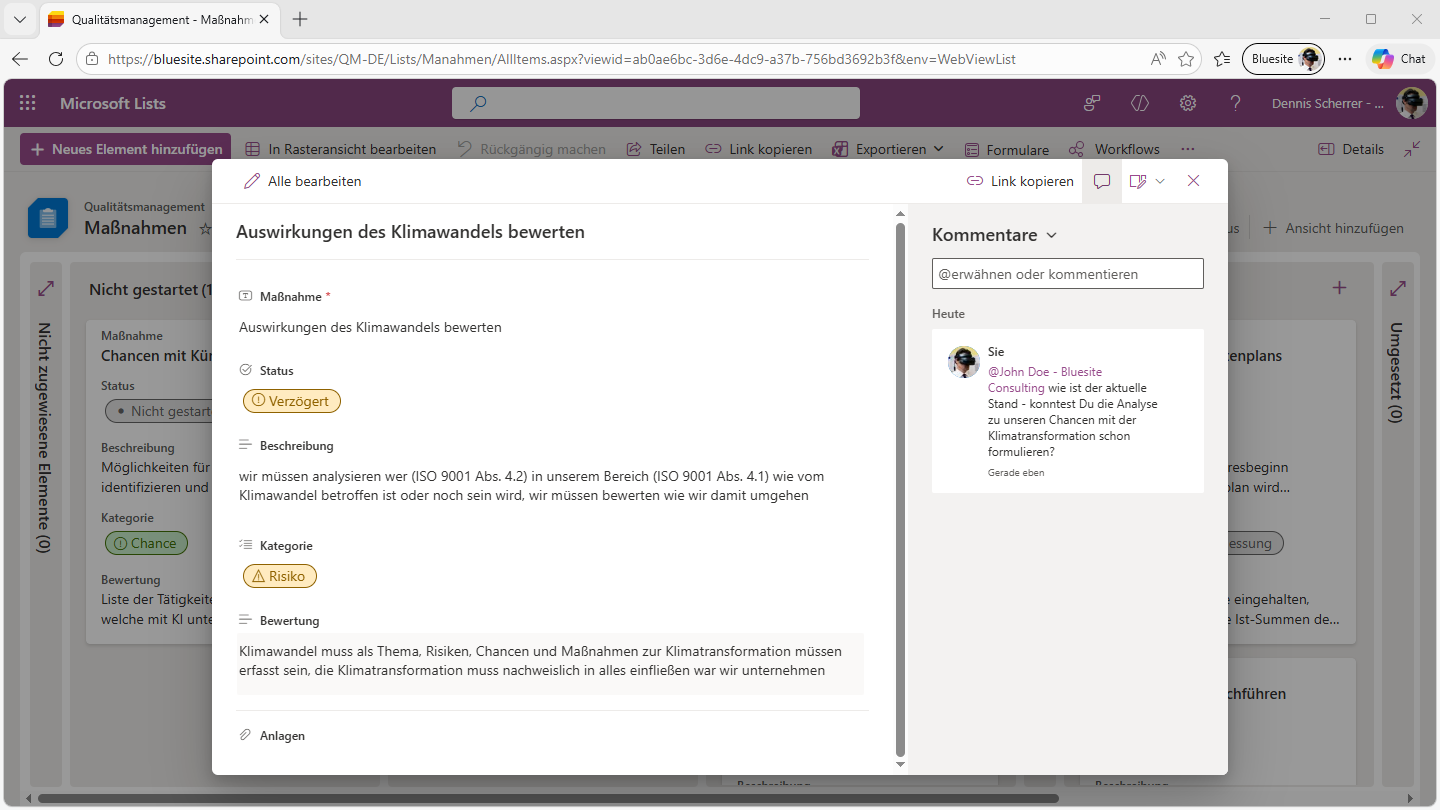Open the Workflows toolbar item

[x=1114, y=149]
